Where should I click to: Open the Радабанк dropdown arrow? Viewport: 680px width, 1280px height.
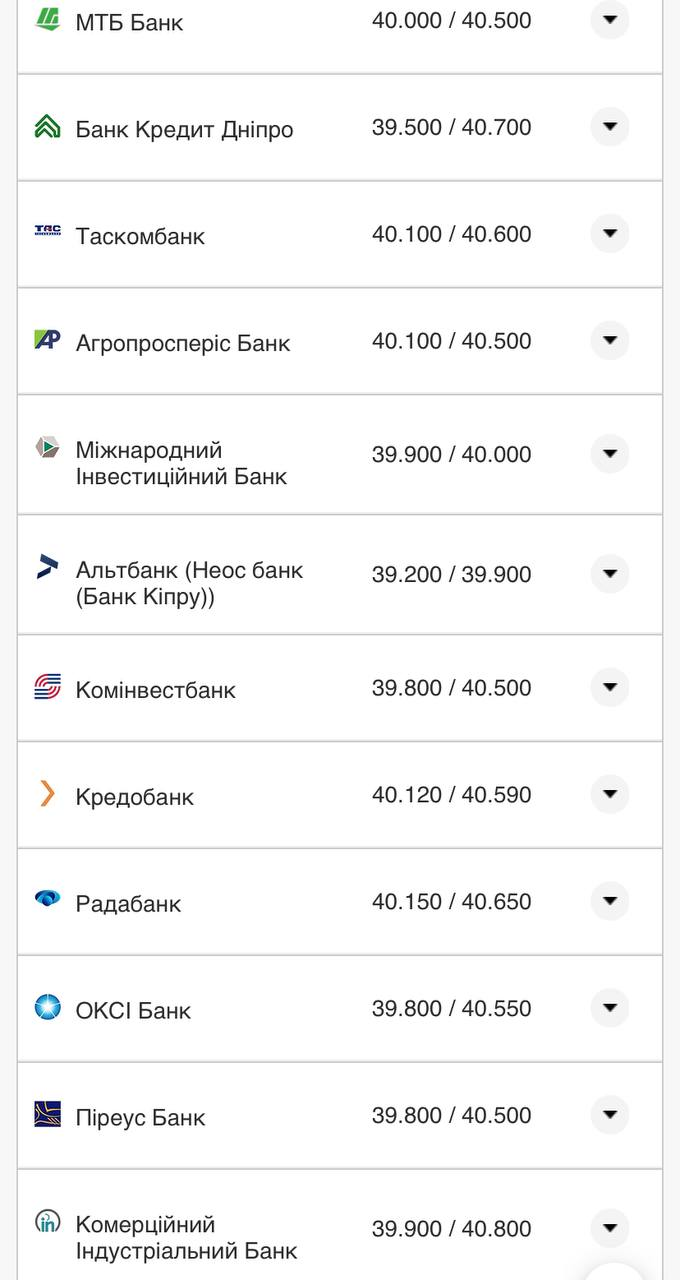[x=609, y=899]
